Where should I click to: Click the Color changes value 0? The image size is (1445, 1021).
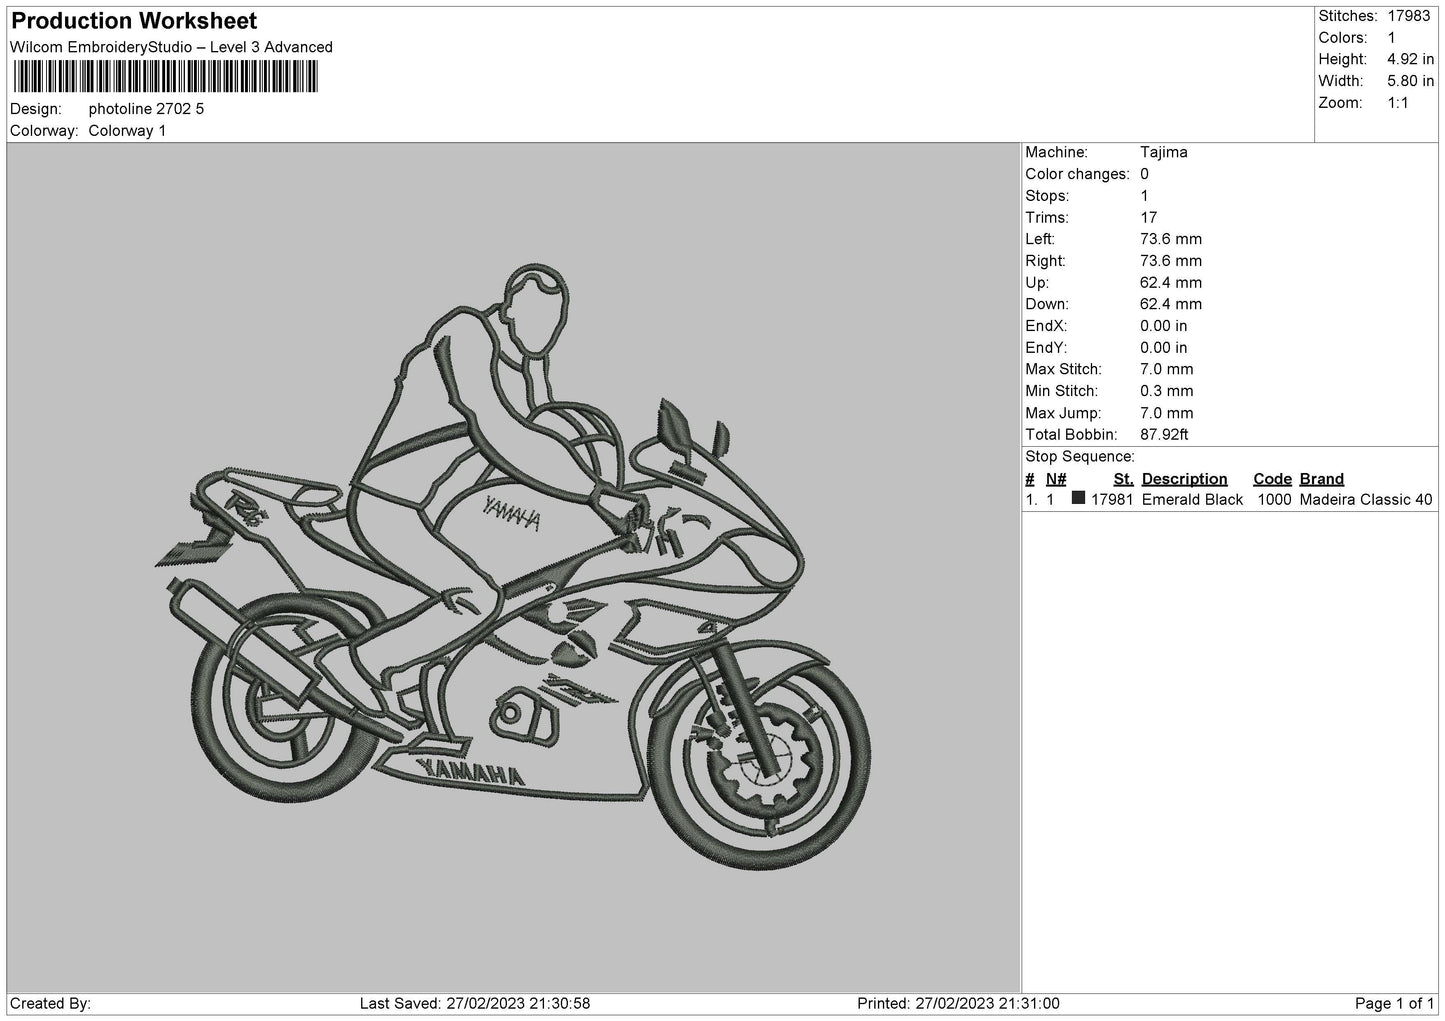(x=1145, y=174)
